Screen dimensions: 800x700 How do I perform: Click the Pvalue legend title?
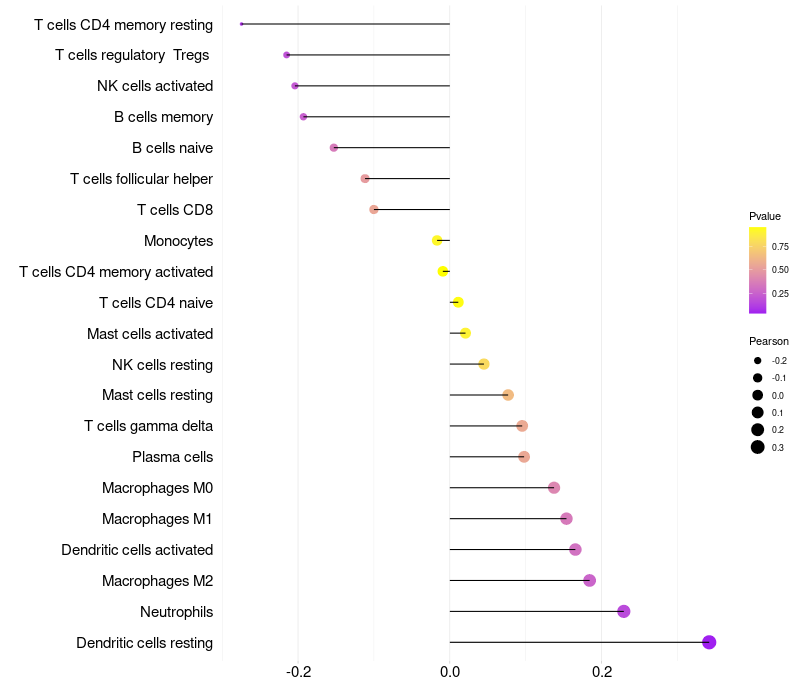765,216
